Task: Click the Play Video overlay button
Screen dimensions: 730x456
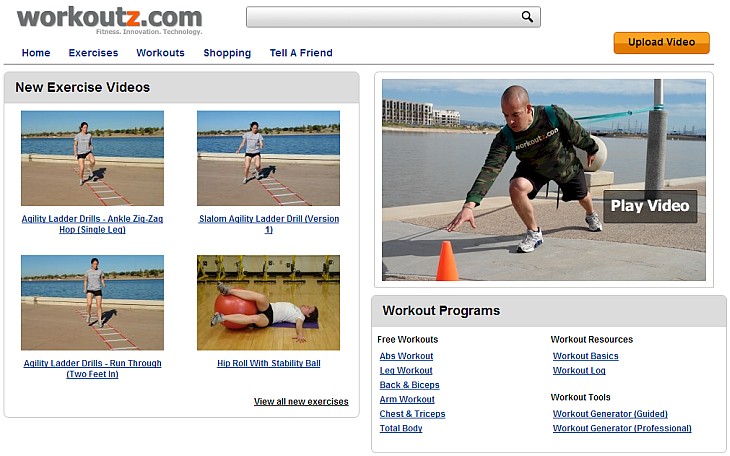Action: (x=650, y=206)
